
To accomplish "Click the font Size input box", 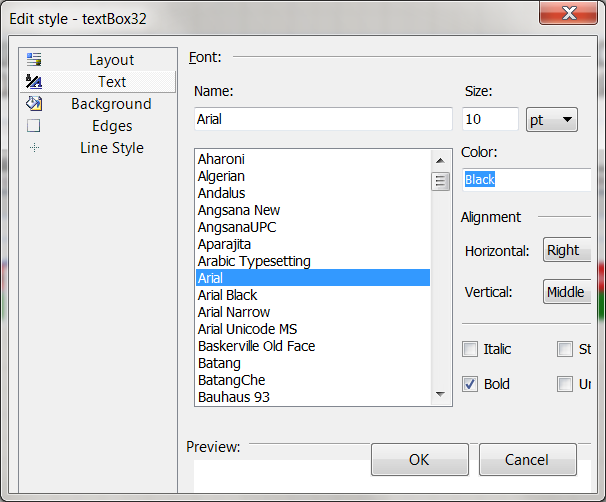I will (490, 120).
